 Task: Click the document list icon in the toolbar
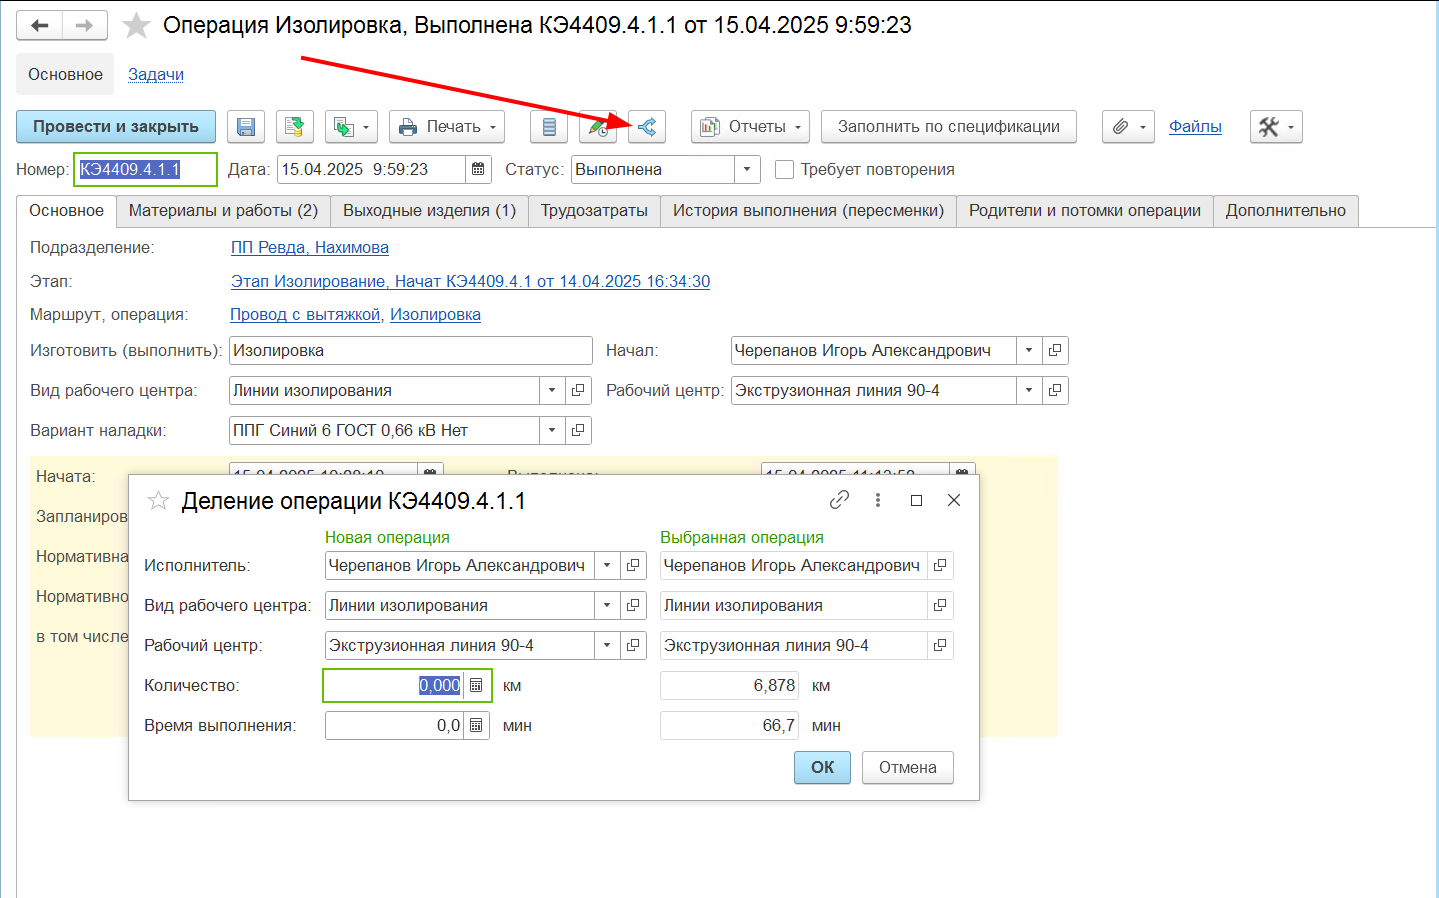(549, 127)
